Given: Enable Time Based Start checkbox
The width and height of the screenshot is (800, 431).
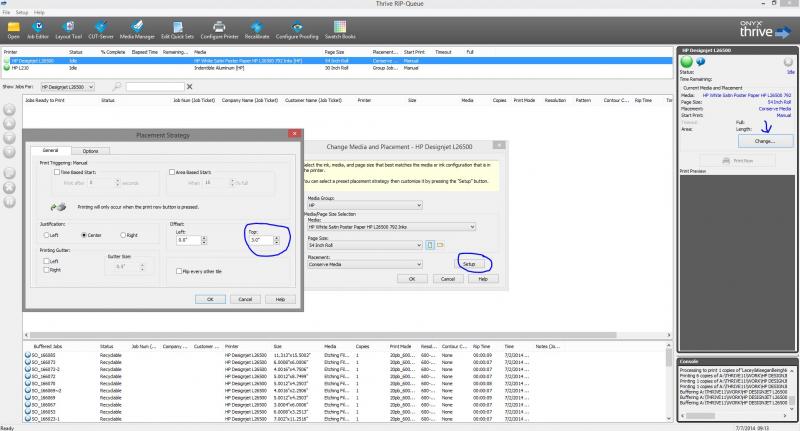Looking at the screenshot, I should click(x=57, y=172).
